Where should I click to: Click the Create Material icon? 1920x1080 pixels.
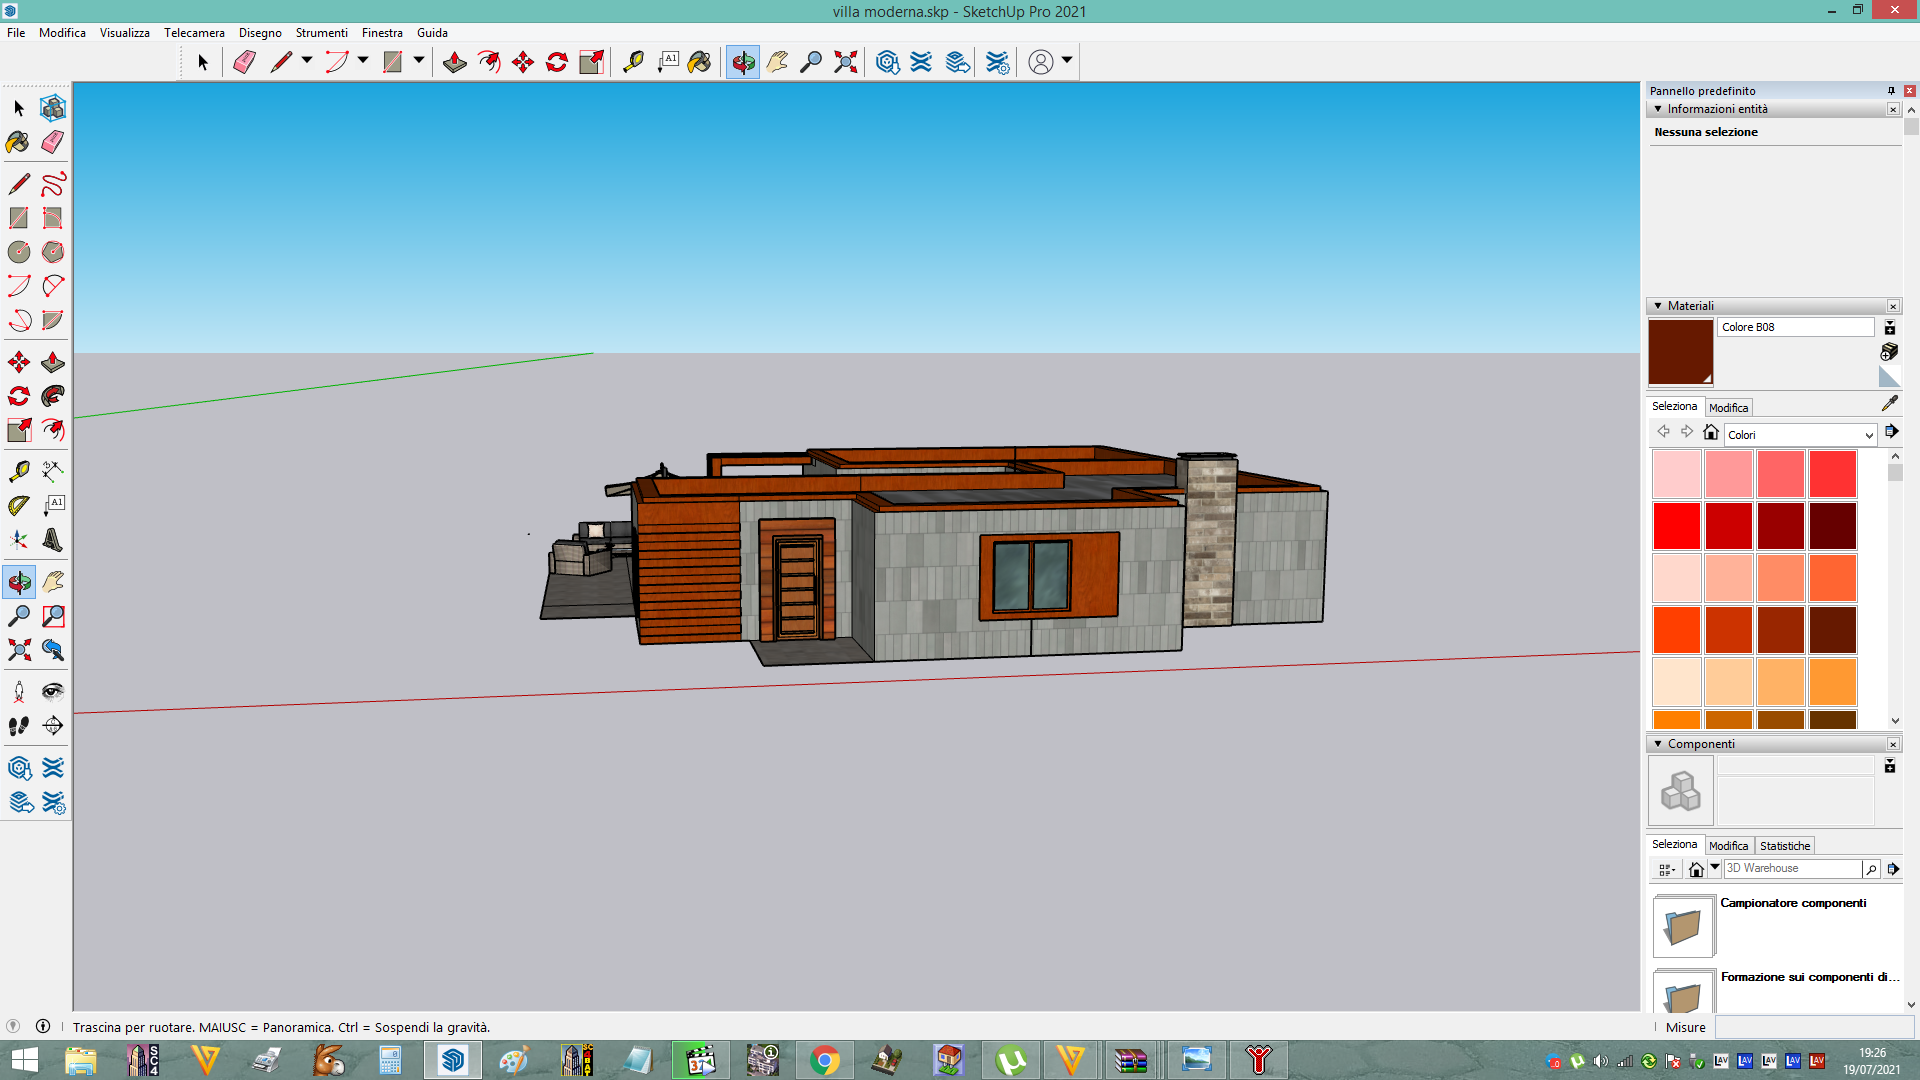[1889, 352]
